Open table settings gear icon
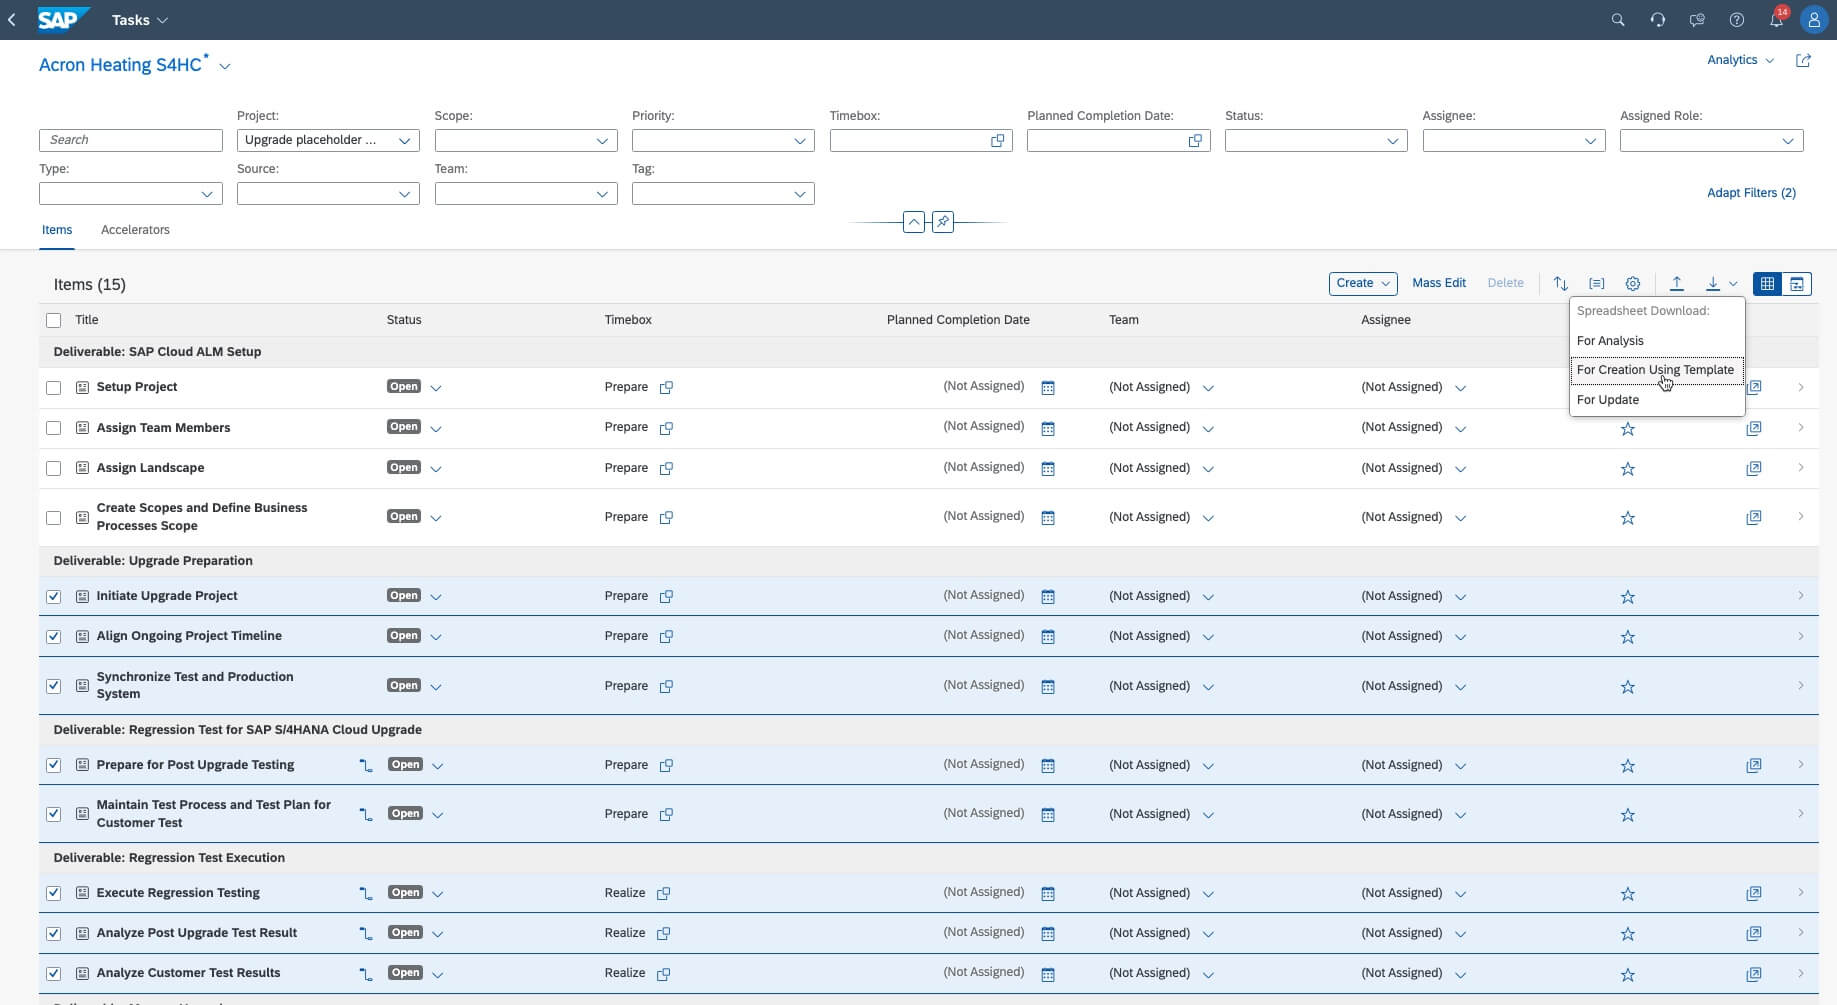Image resolution: width=1837 pixels, height=1005 pixels. [1632, 284]
